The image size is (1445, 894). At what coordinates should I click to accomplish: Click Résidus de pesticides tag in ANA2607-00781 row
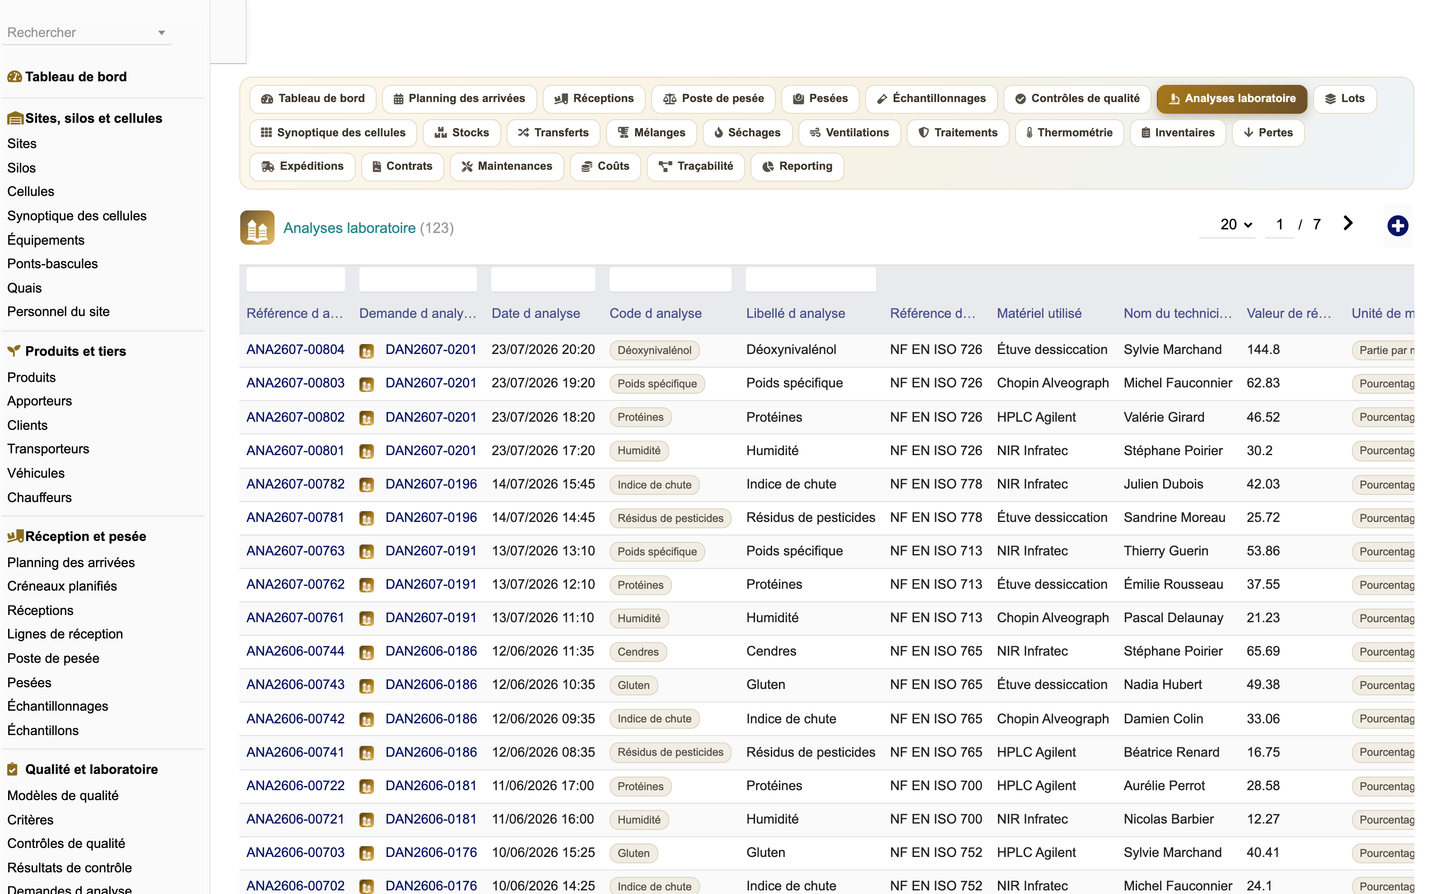point(670,518)
